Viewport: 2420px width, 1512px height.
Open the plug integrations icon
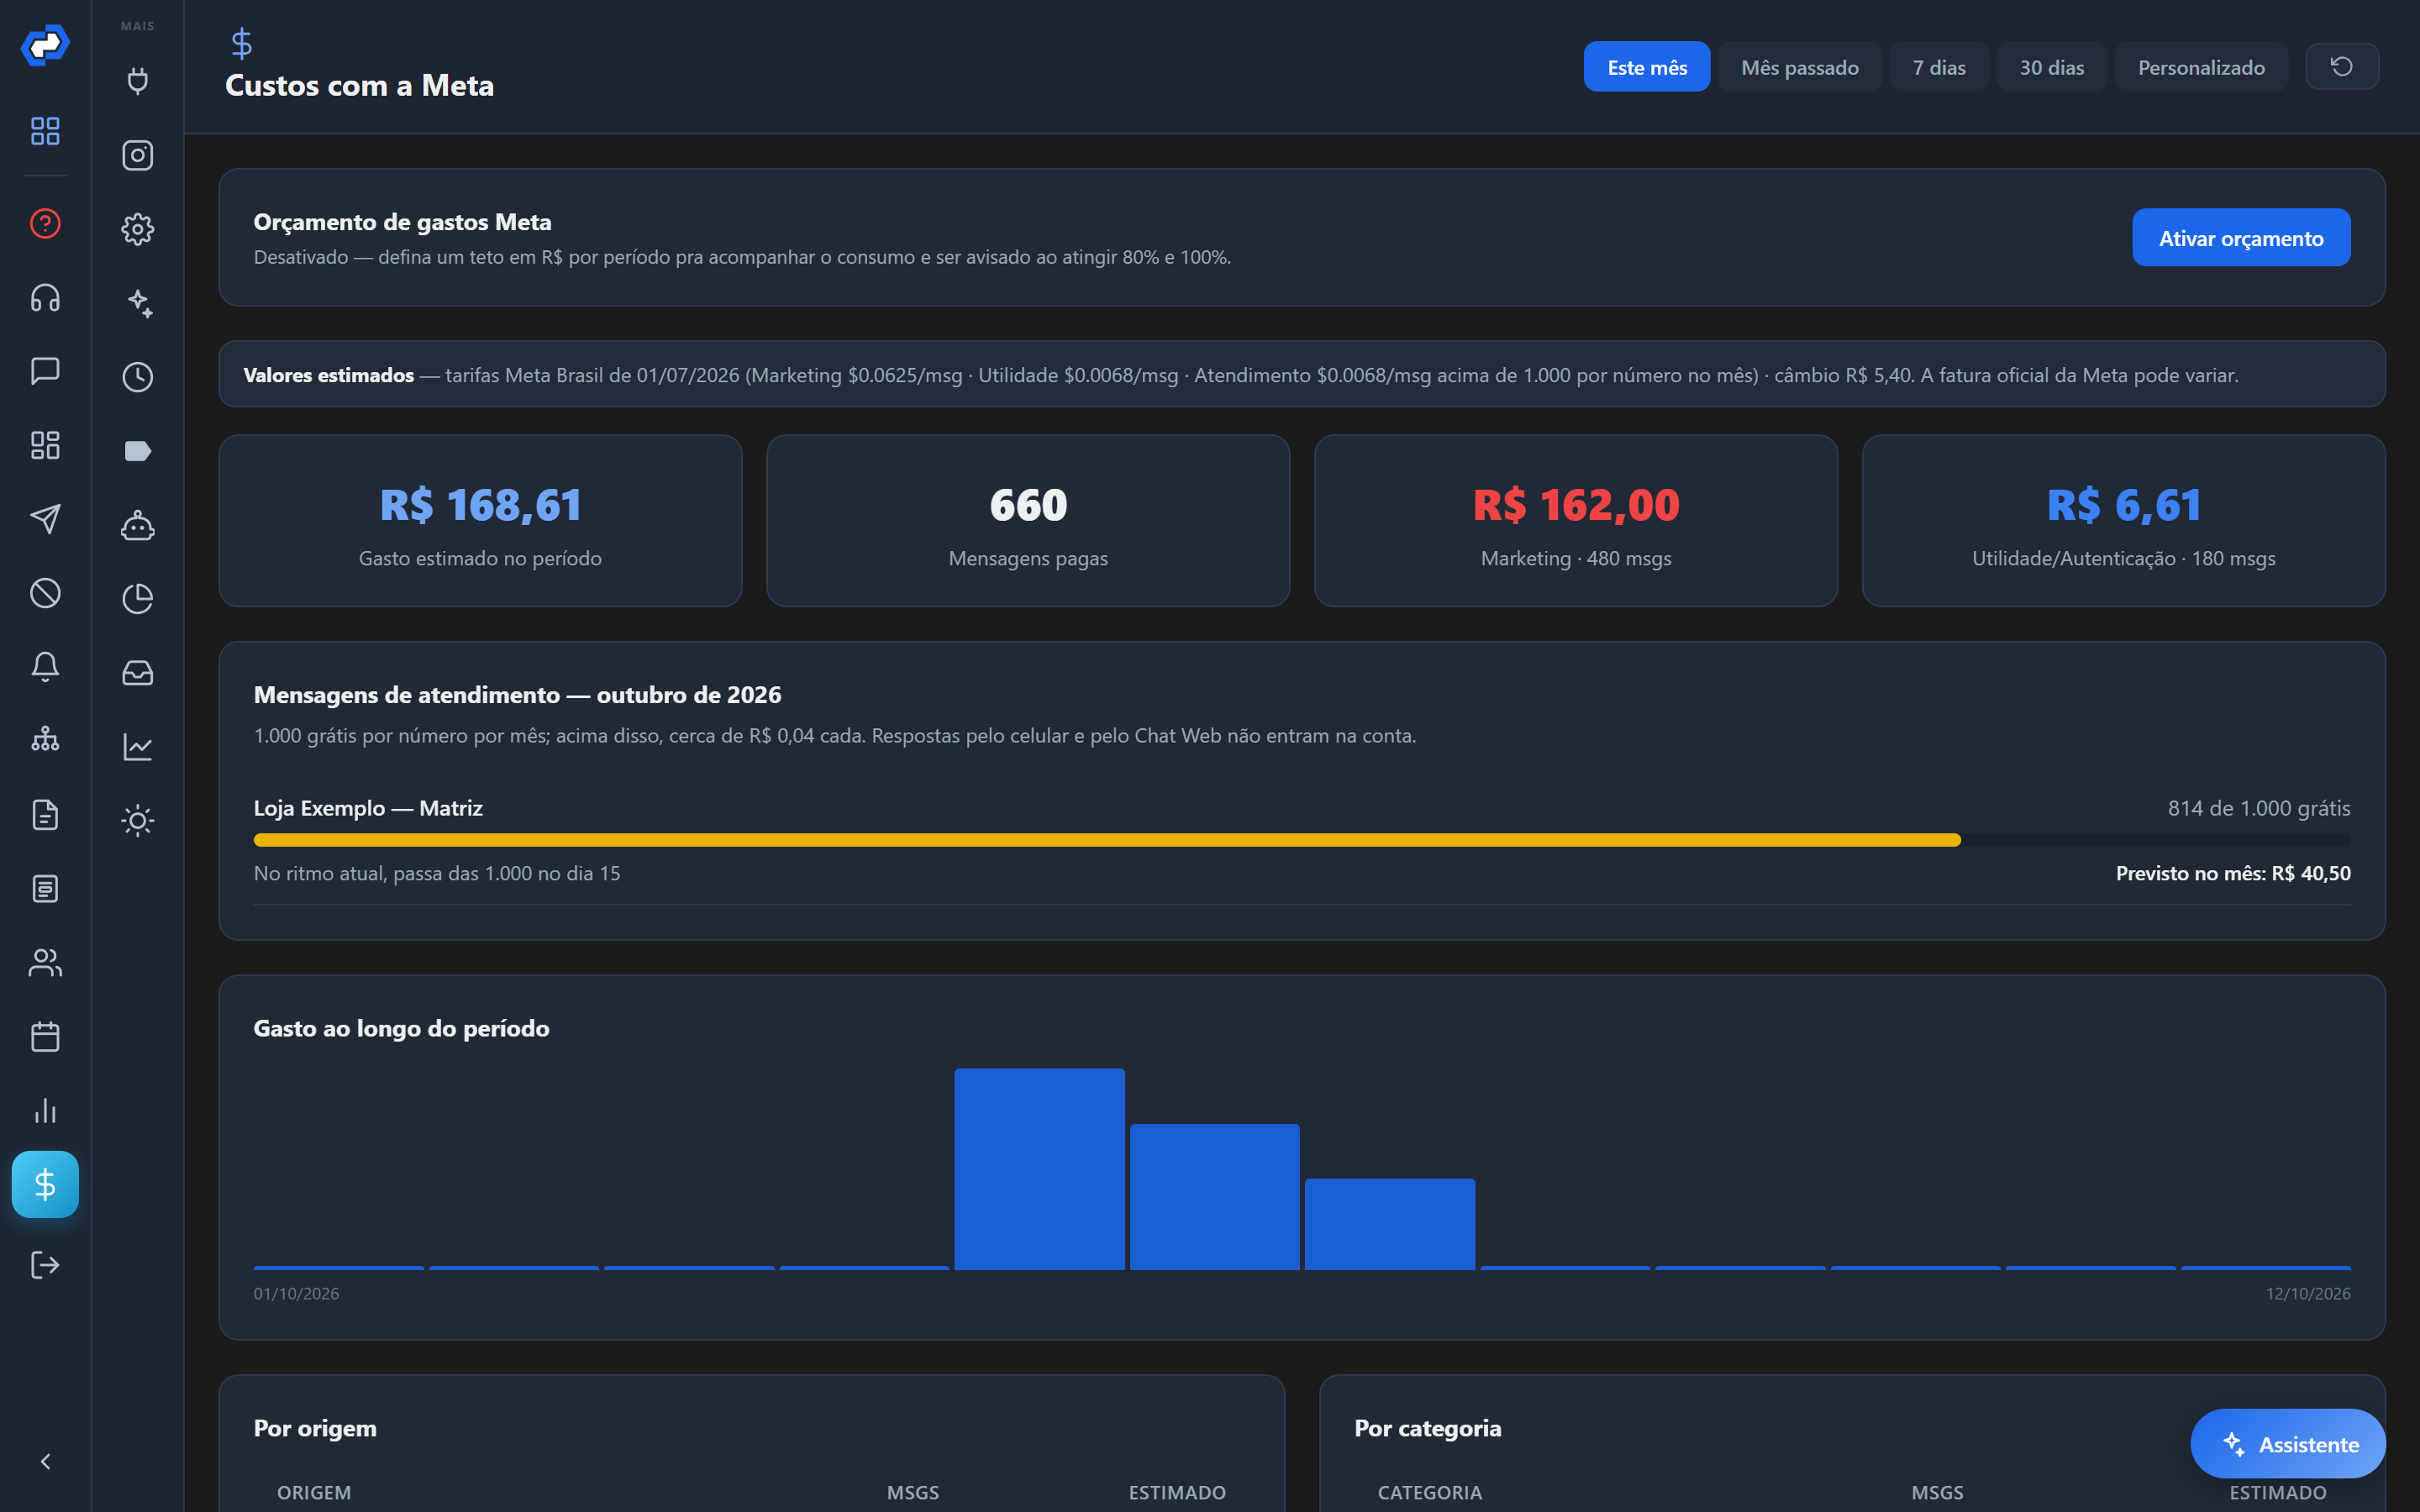(138, 80)
